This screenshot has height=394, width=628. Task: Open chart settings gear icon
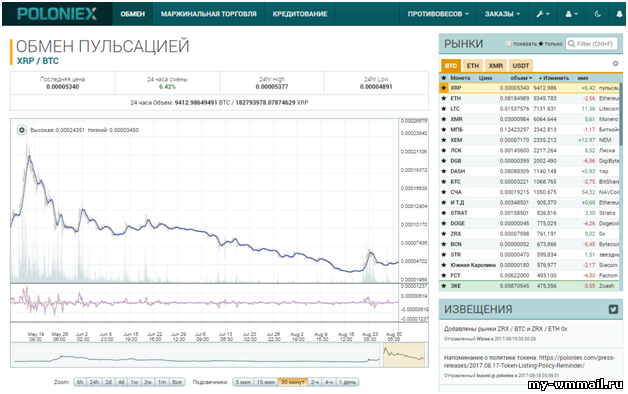coord(22,130)
